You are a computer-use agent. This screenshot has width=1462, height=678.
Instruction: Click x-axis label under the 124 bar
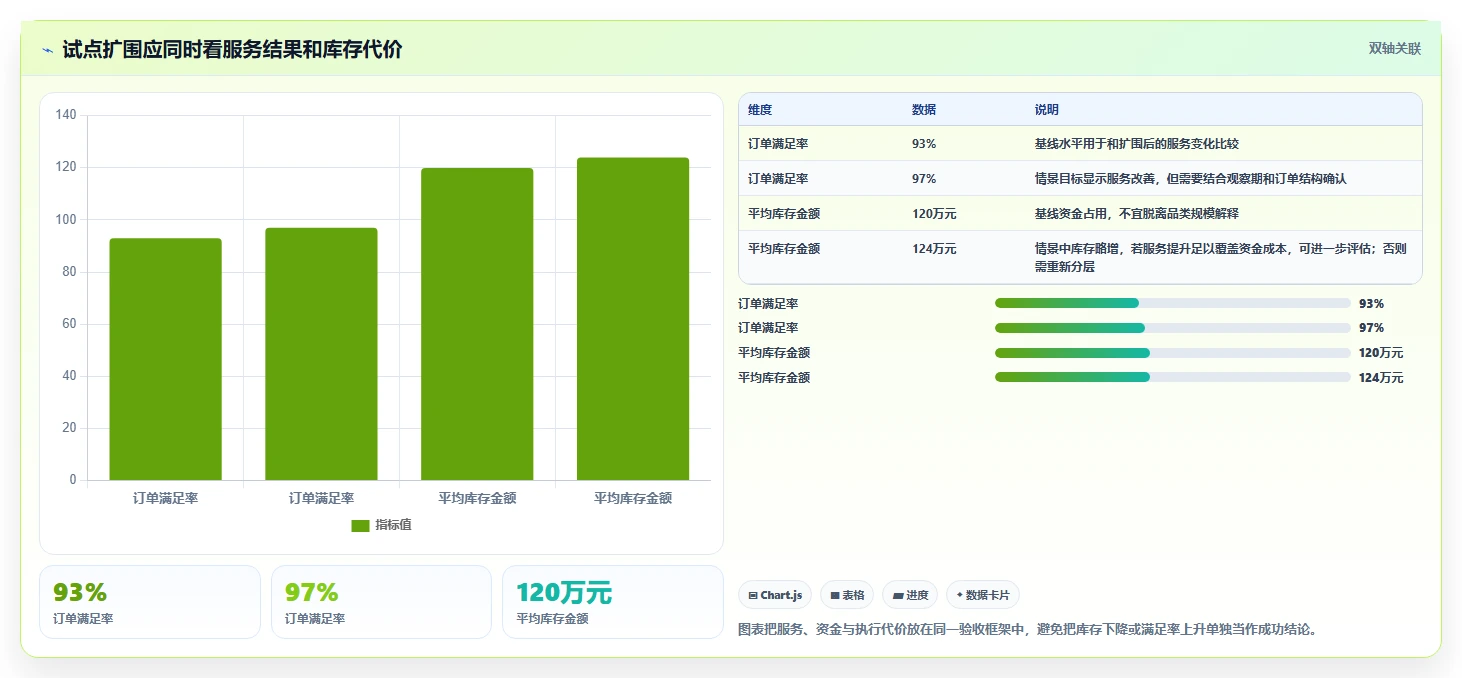click(633, 498)
